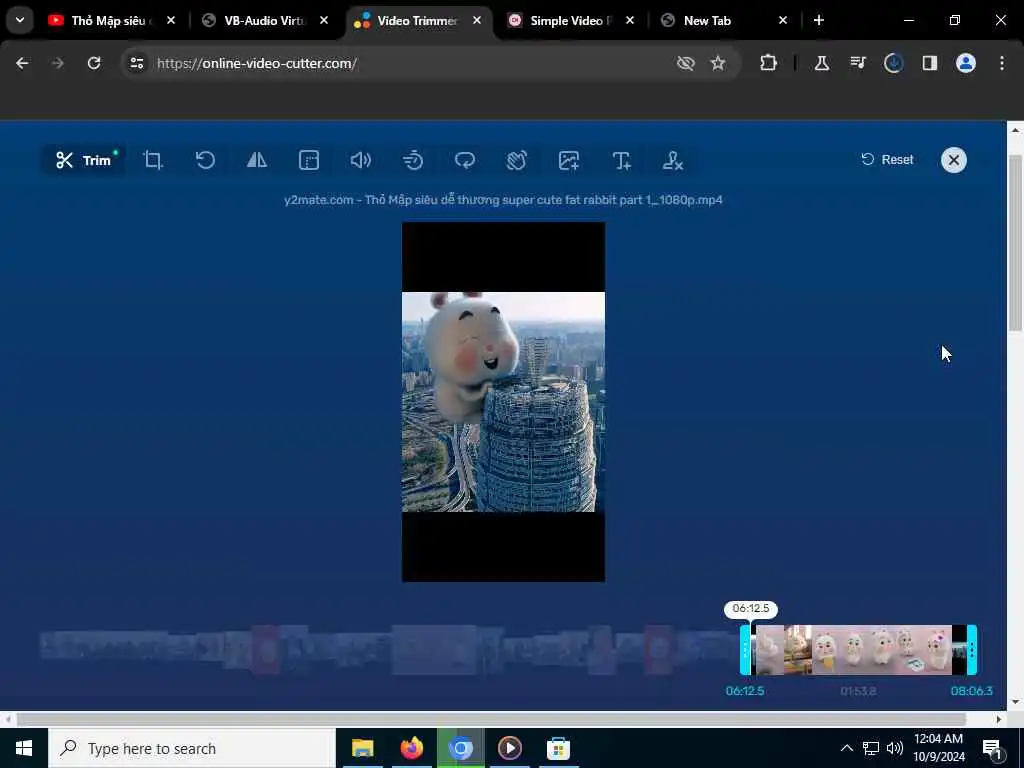Open media control icon in toolbar
The height and width of the screenshot is (768, 1024).
tap(858, 63)
